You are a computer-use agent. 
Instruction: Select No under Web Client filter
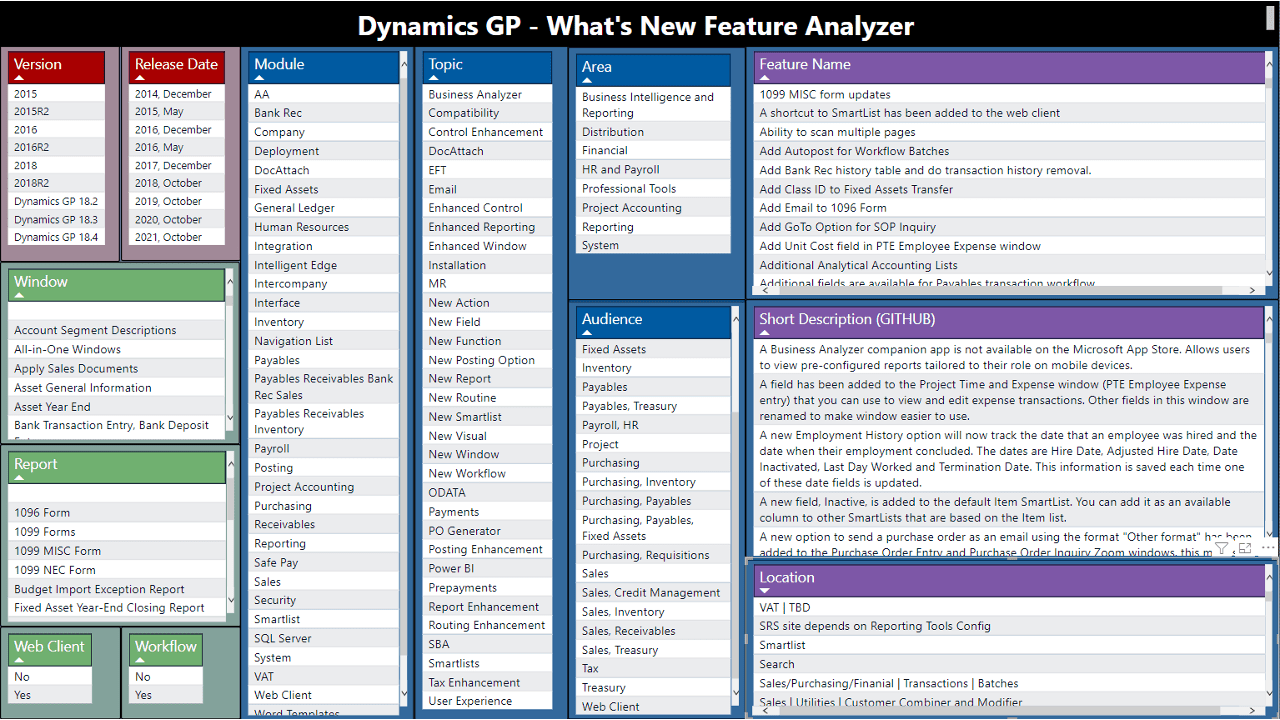[x=22, y=677]
